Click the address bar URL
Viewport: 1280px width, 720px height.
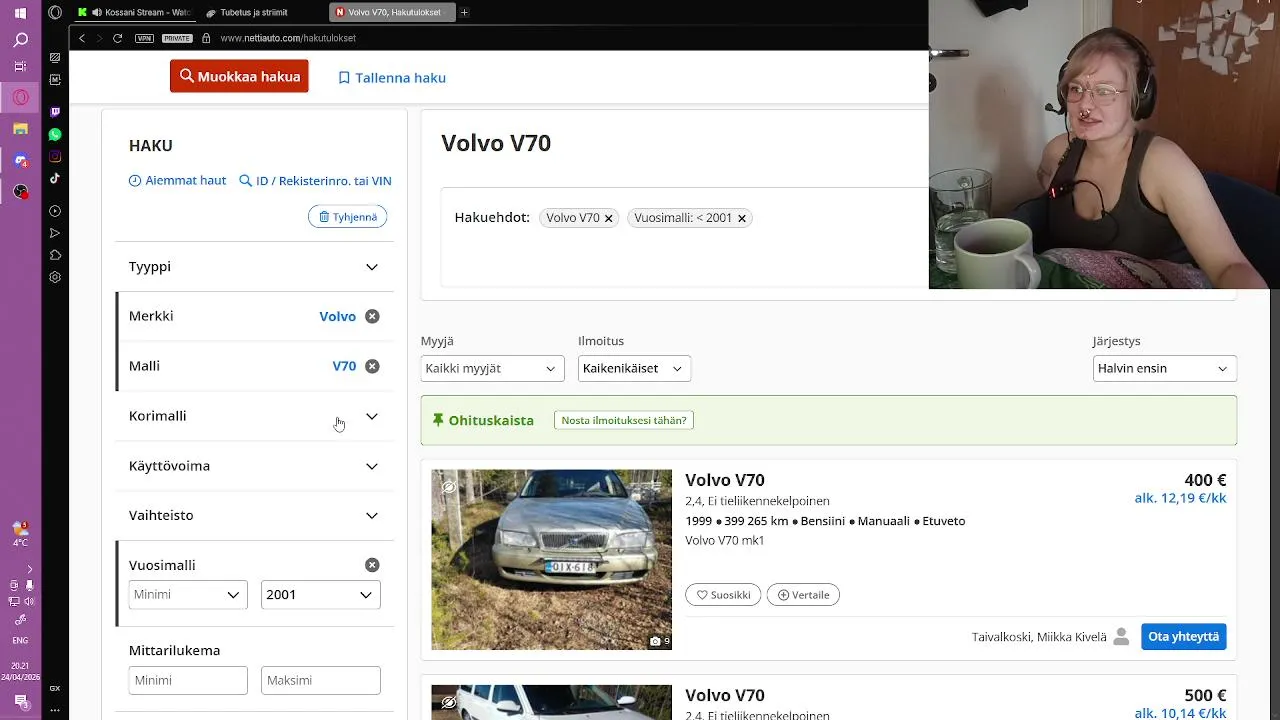288,38
